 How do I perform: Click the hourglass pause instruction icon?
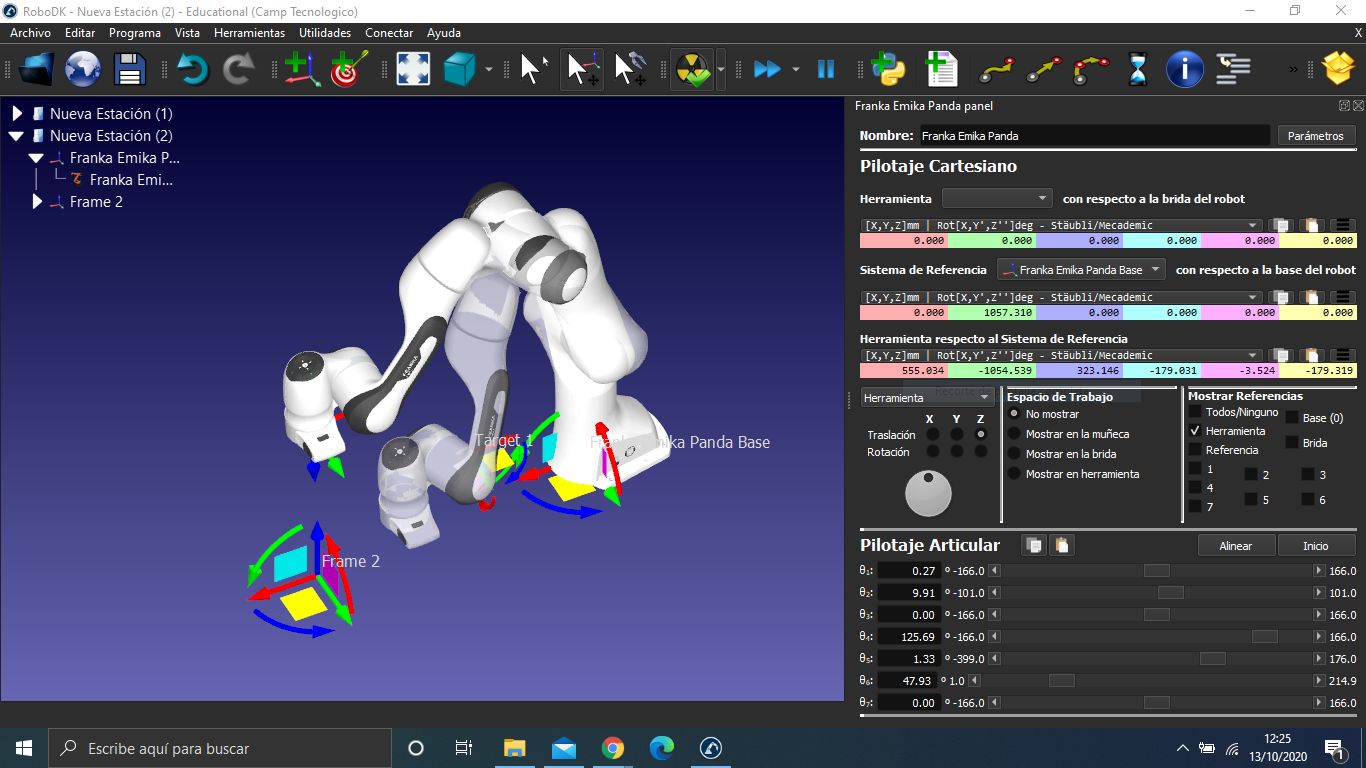click(1138, 69)
